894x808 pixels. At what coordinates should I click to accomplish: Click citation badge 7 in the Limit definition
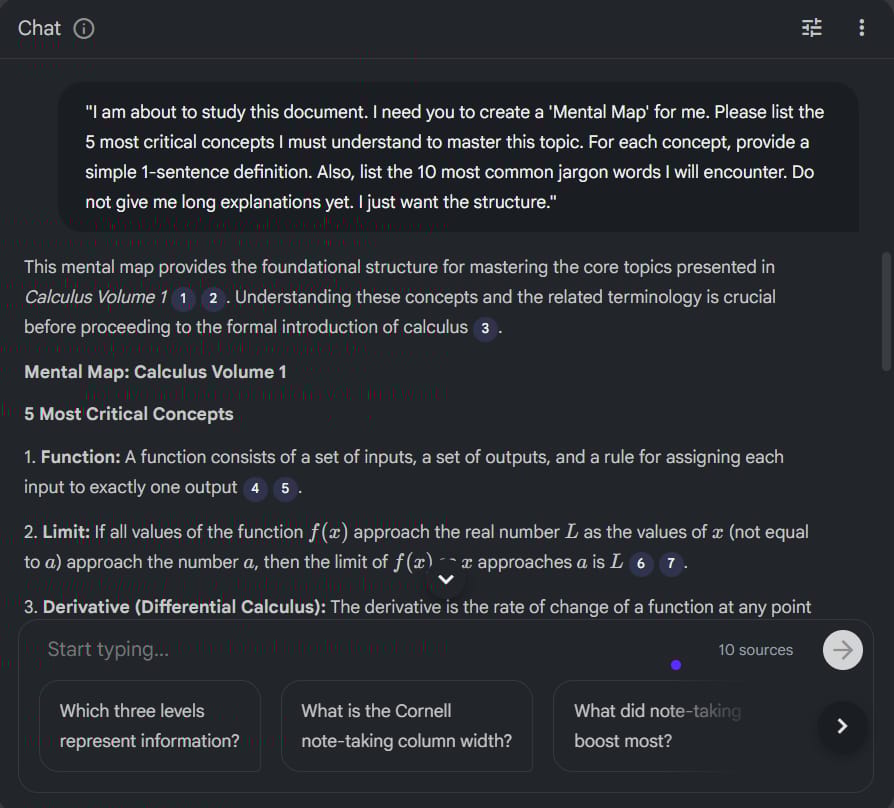click(x=671, y=564)
